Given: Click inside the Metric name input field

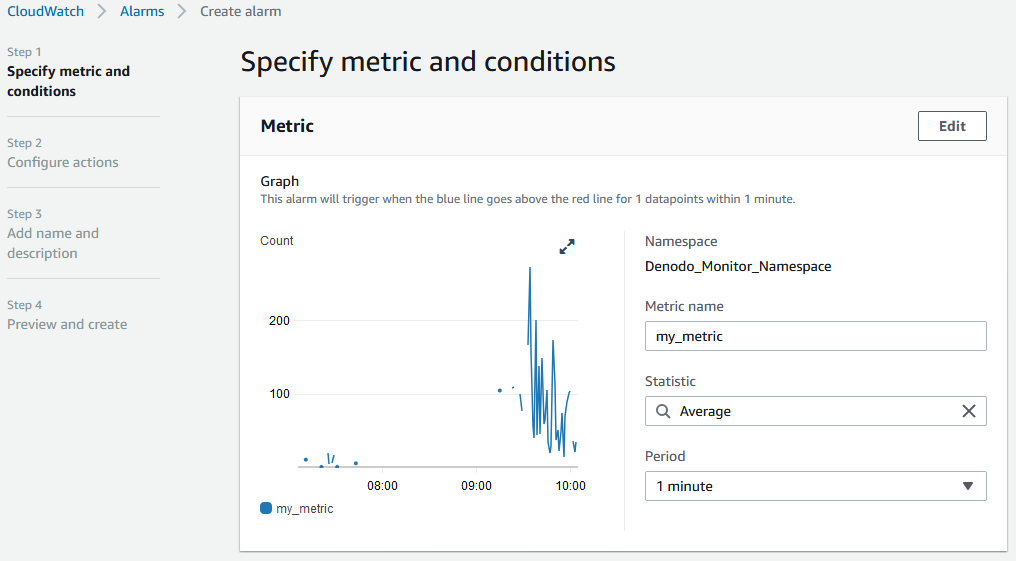Looking at the screenshot, I should tap(816, 336).
